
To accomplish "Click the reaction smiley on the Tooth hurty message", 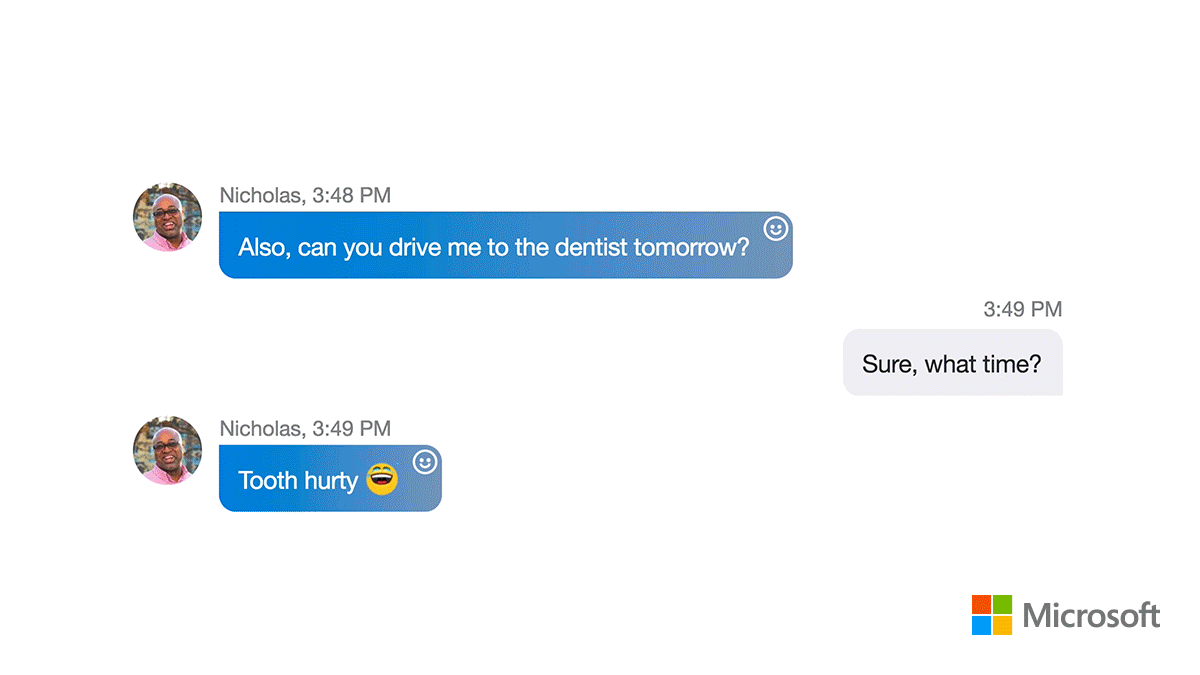I will [x=425, y=462].
